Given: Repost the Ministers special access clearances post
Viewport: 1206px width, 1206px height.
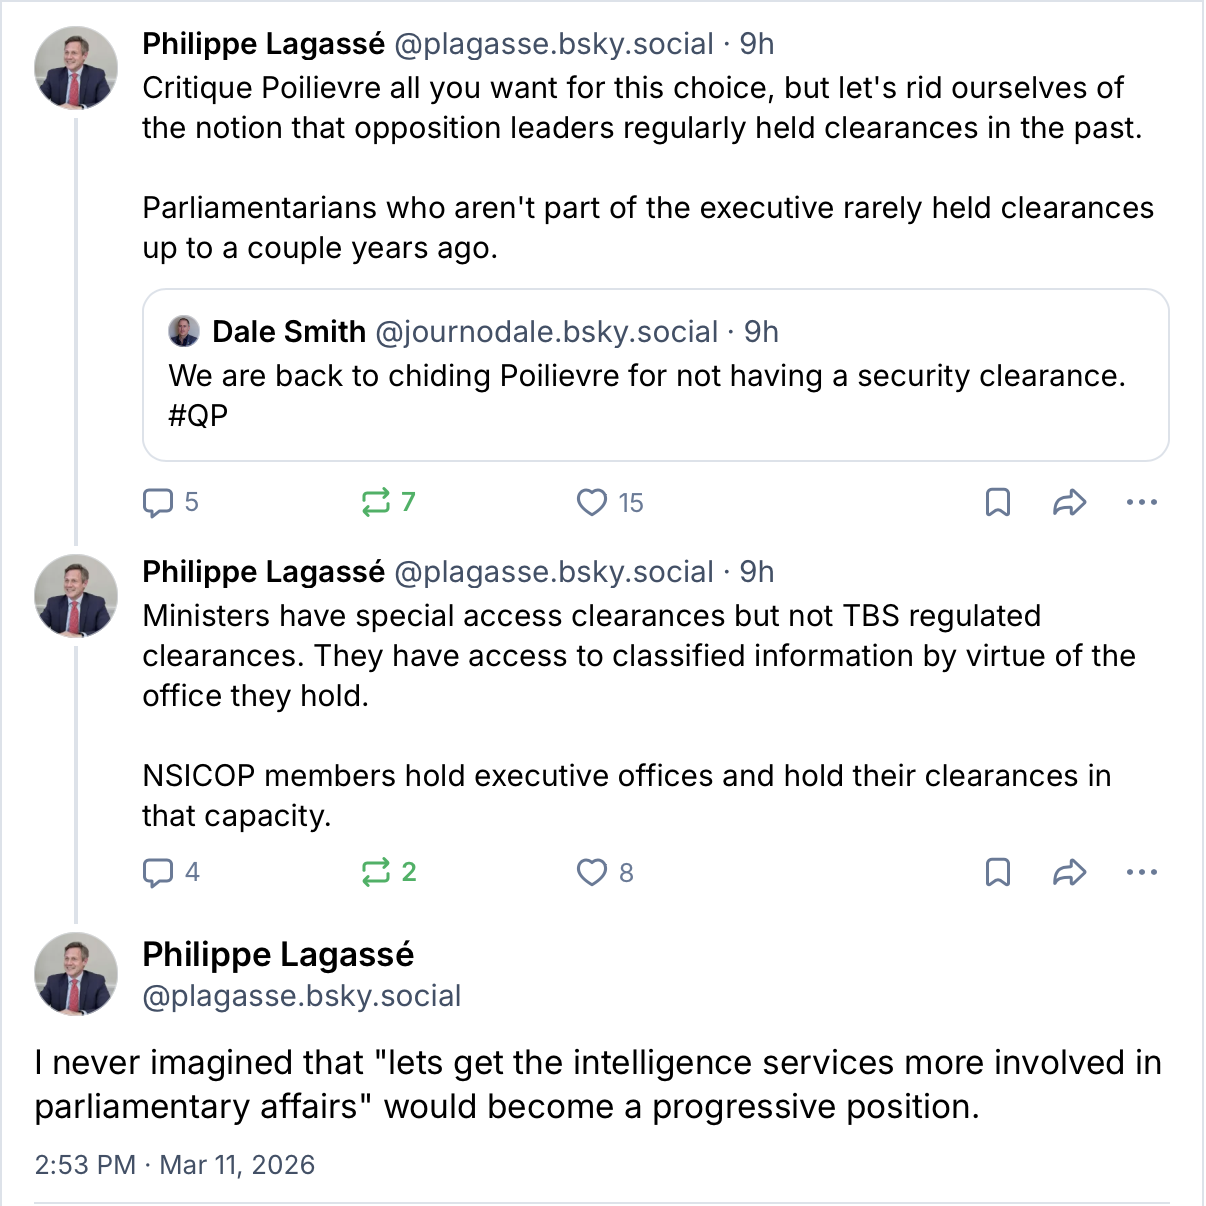Looking at the screenshot, I should pos(376,872).
